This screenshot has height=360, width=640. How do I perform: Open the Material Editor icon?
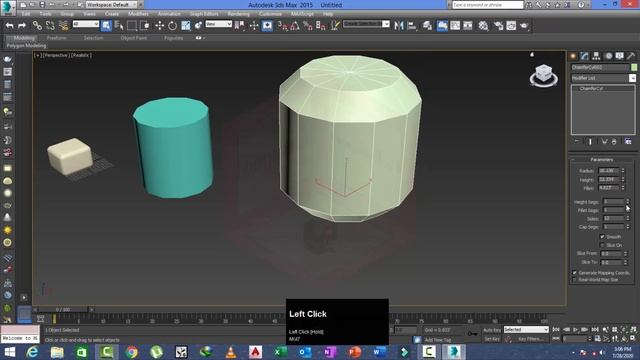pyautogui.click(x=483, y=26)
